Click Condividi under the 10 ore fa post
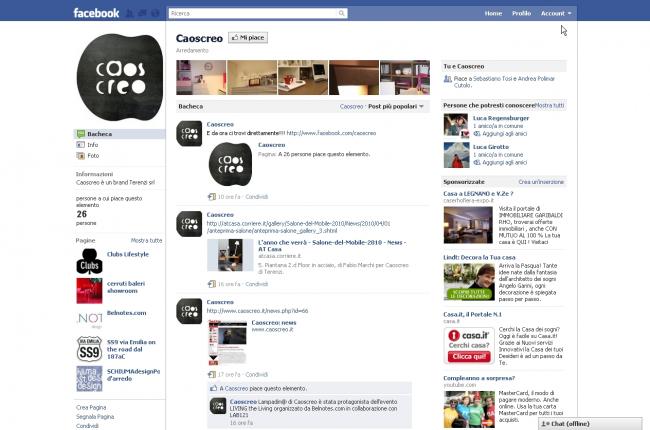The width and height of the screenshot is (650, 430). (257, 197)
